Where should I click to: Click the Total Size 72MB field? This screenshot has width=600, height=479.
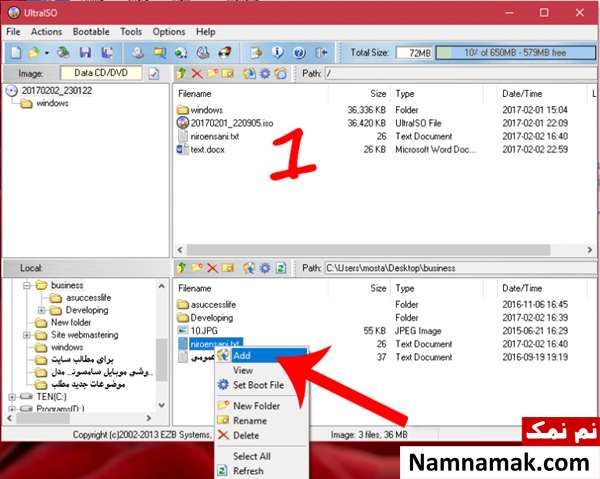click(x=414, y=53)
